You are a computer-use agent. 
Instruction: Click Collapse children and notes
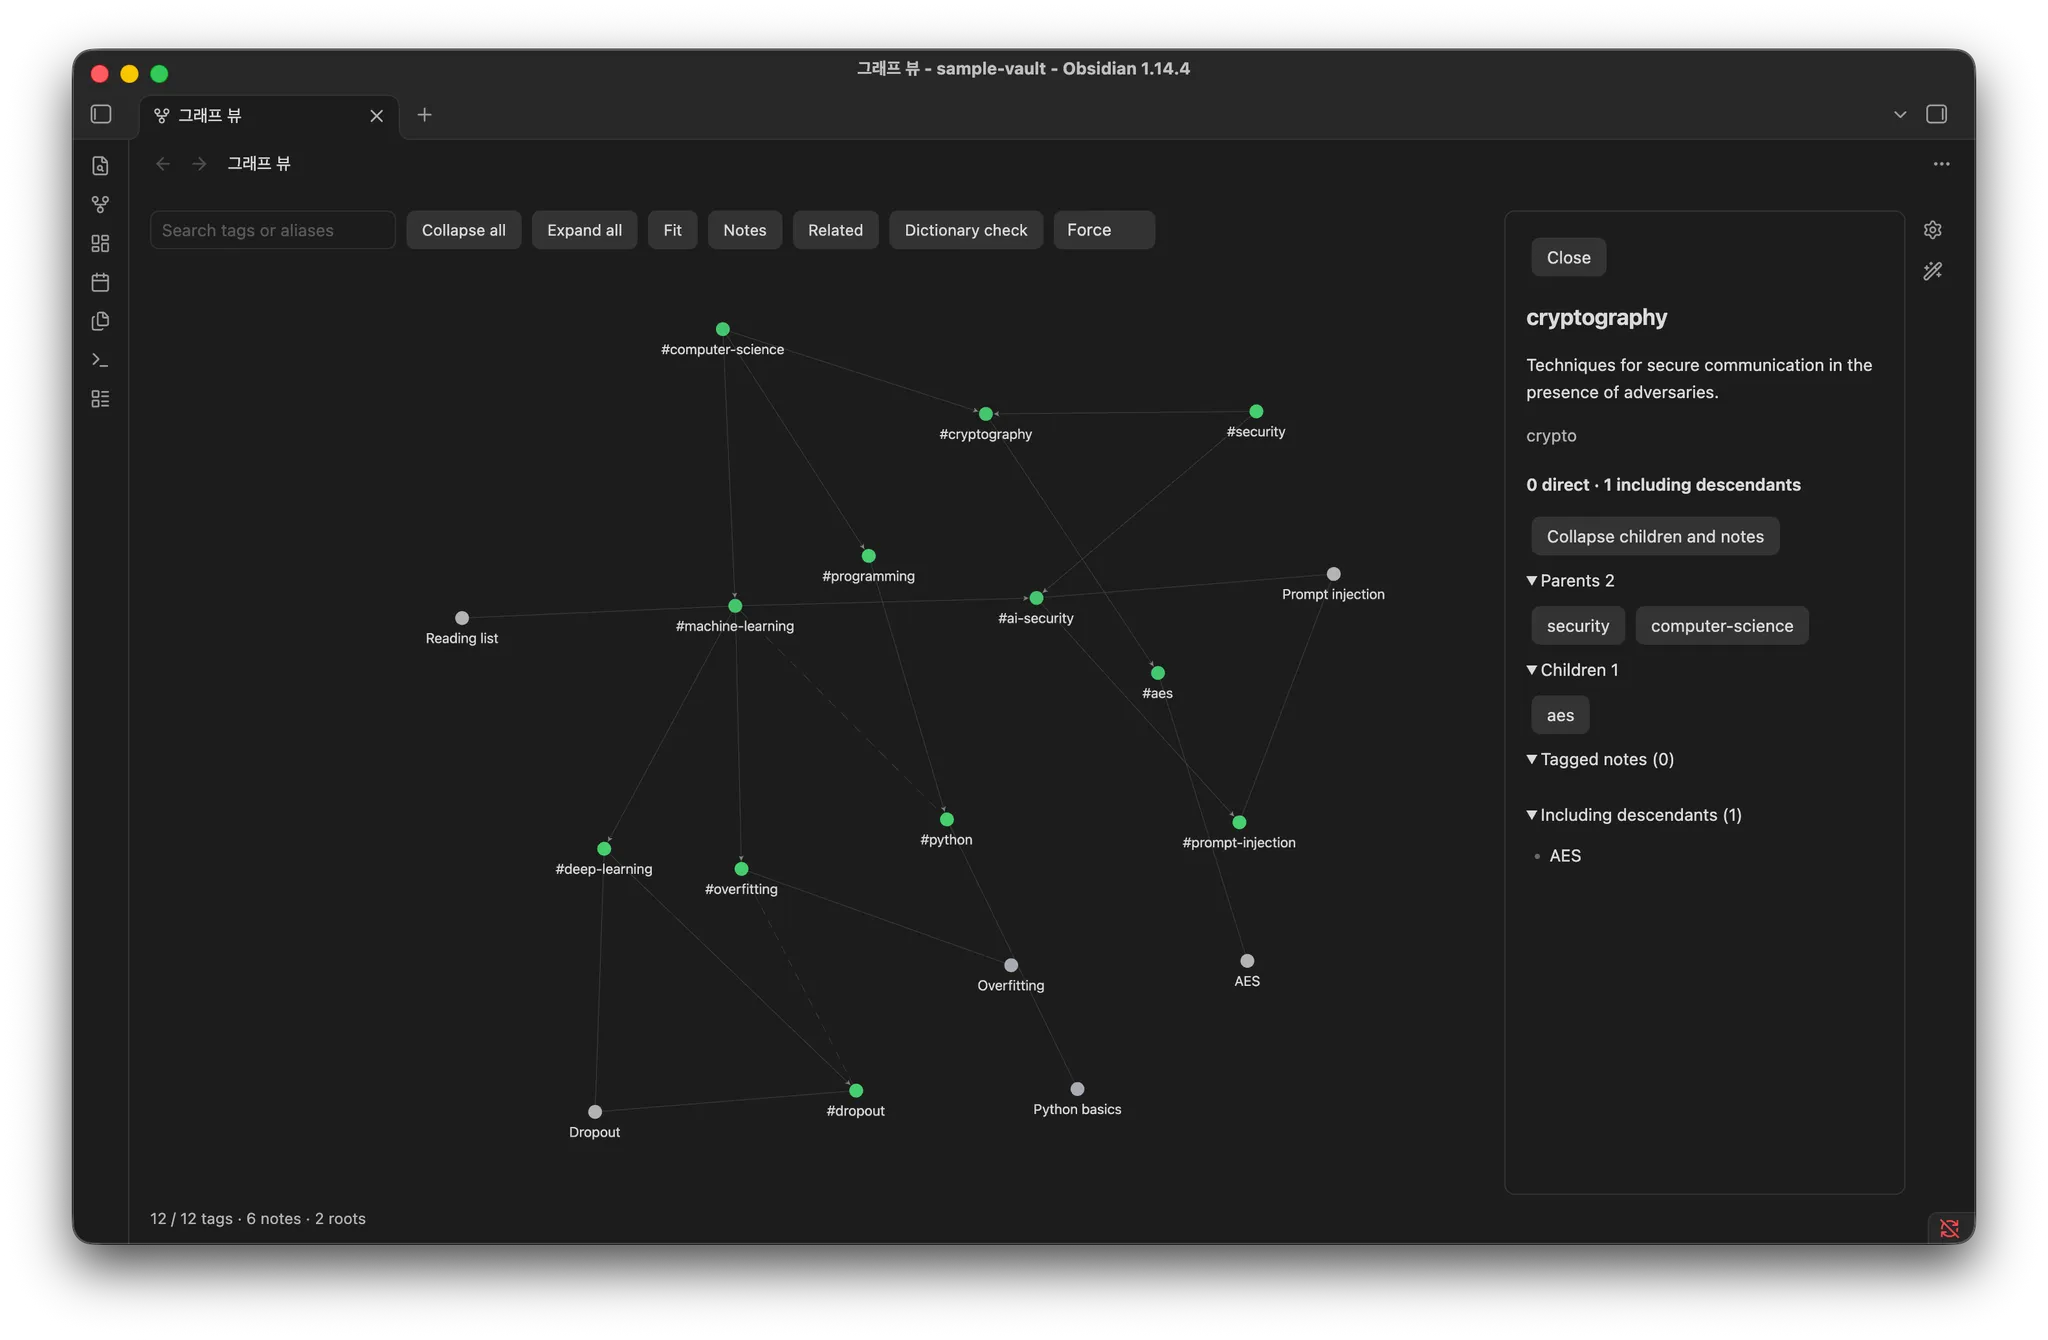point(1655,536)
